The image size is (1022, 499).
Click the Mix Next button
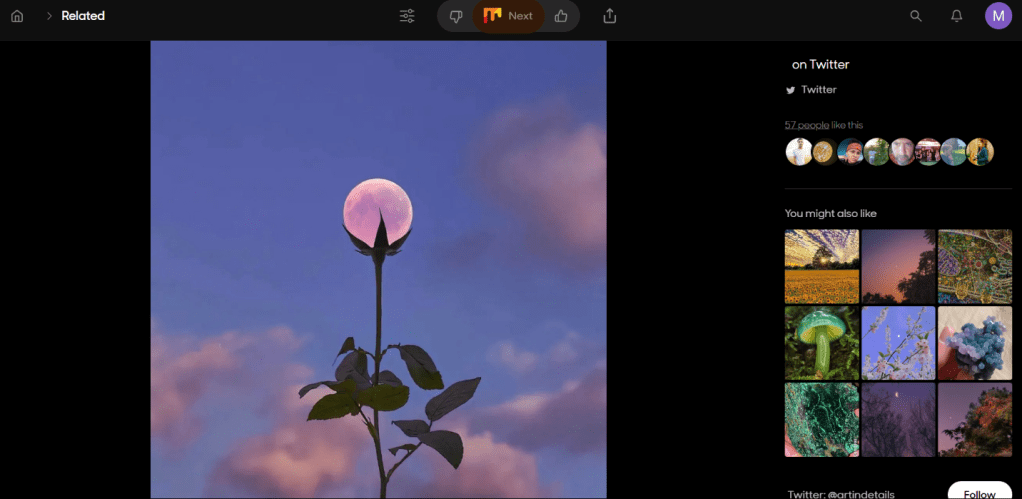click(508, 16)
